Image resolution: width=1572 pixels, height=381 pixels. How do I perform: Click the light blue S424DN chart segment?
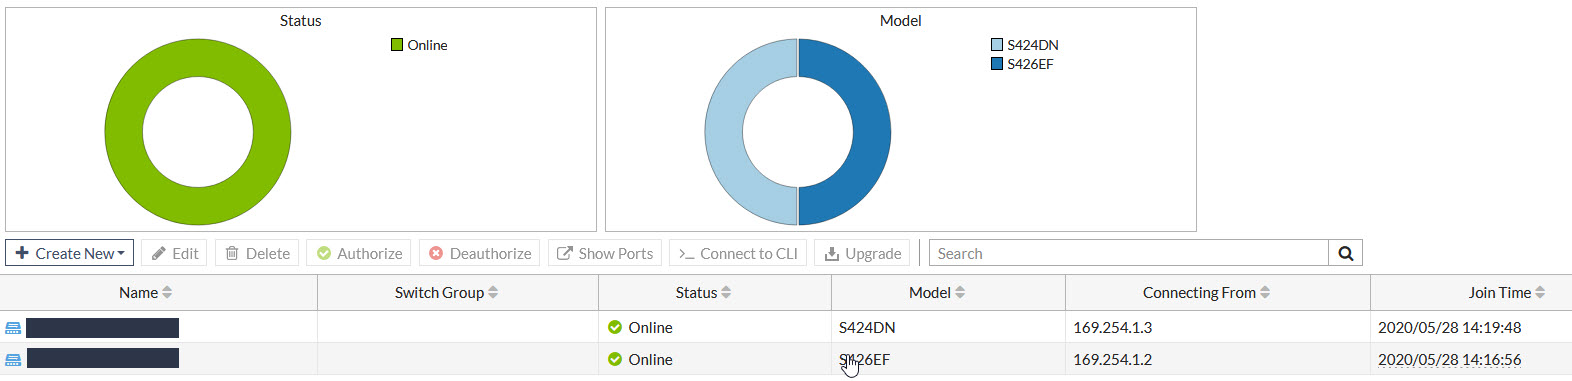tap(724, 132)
